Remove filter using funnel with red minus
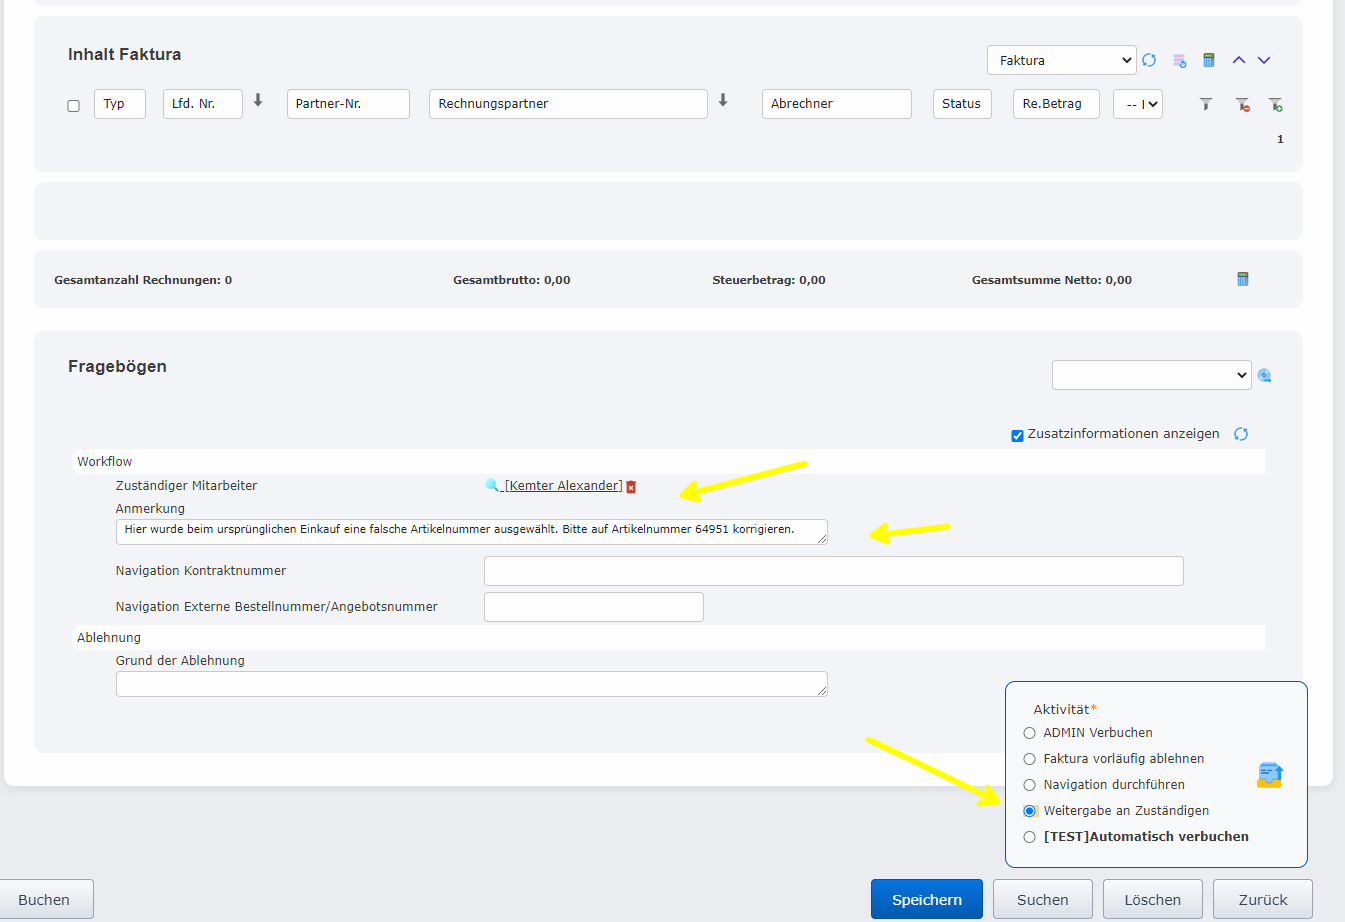The image size is (1345, 922). pos(1242,104)
